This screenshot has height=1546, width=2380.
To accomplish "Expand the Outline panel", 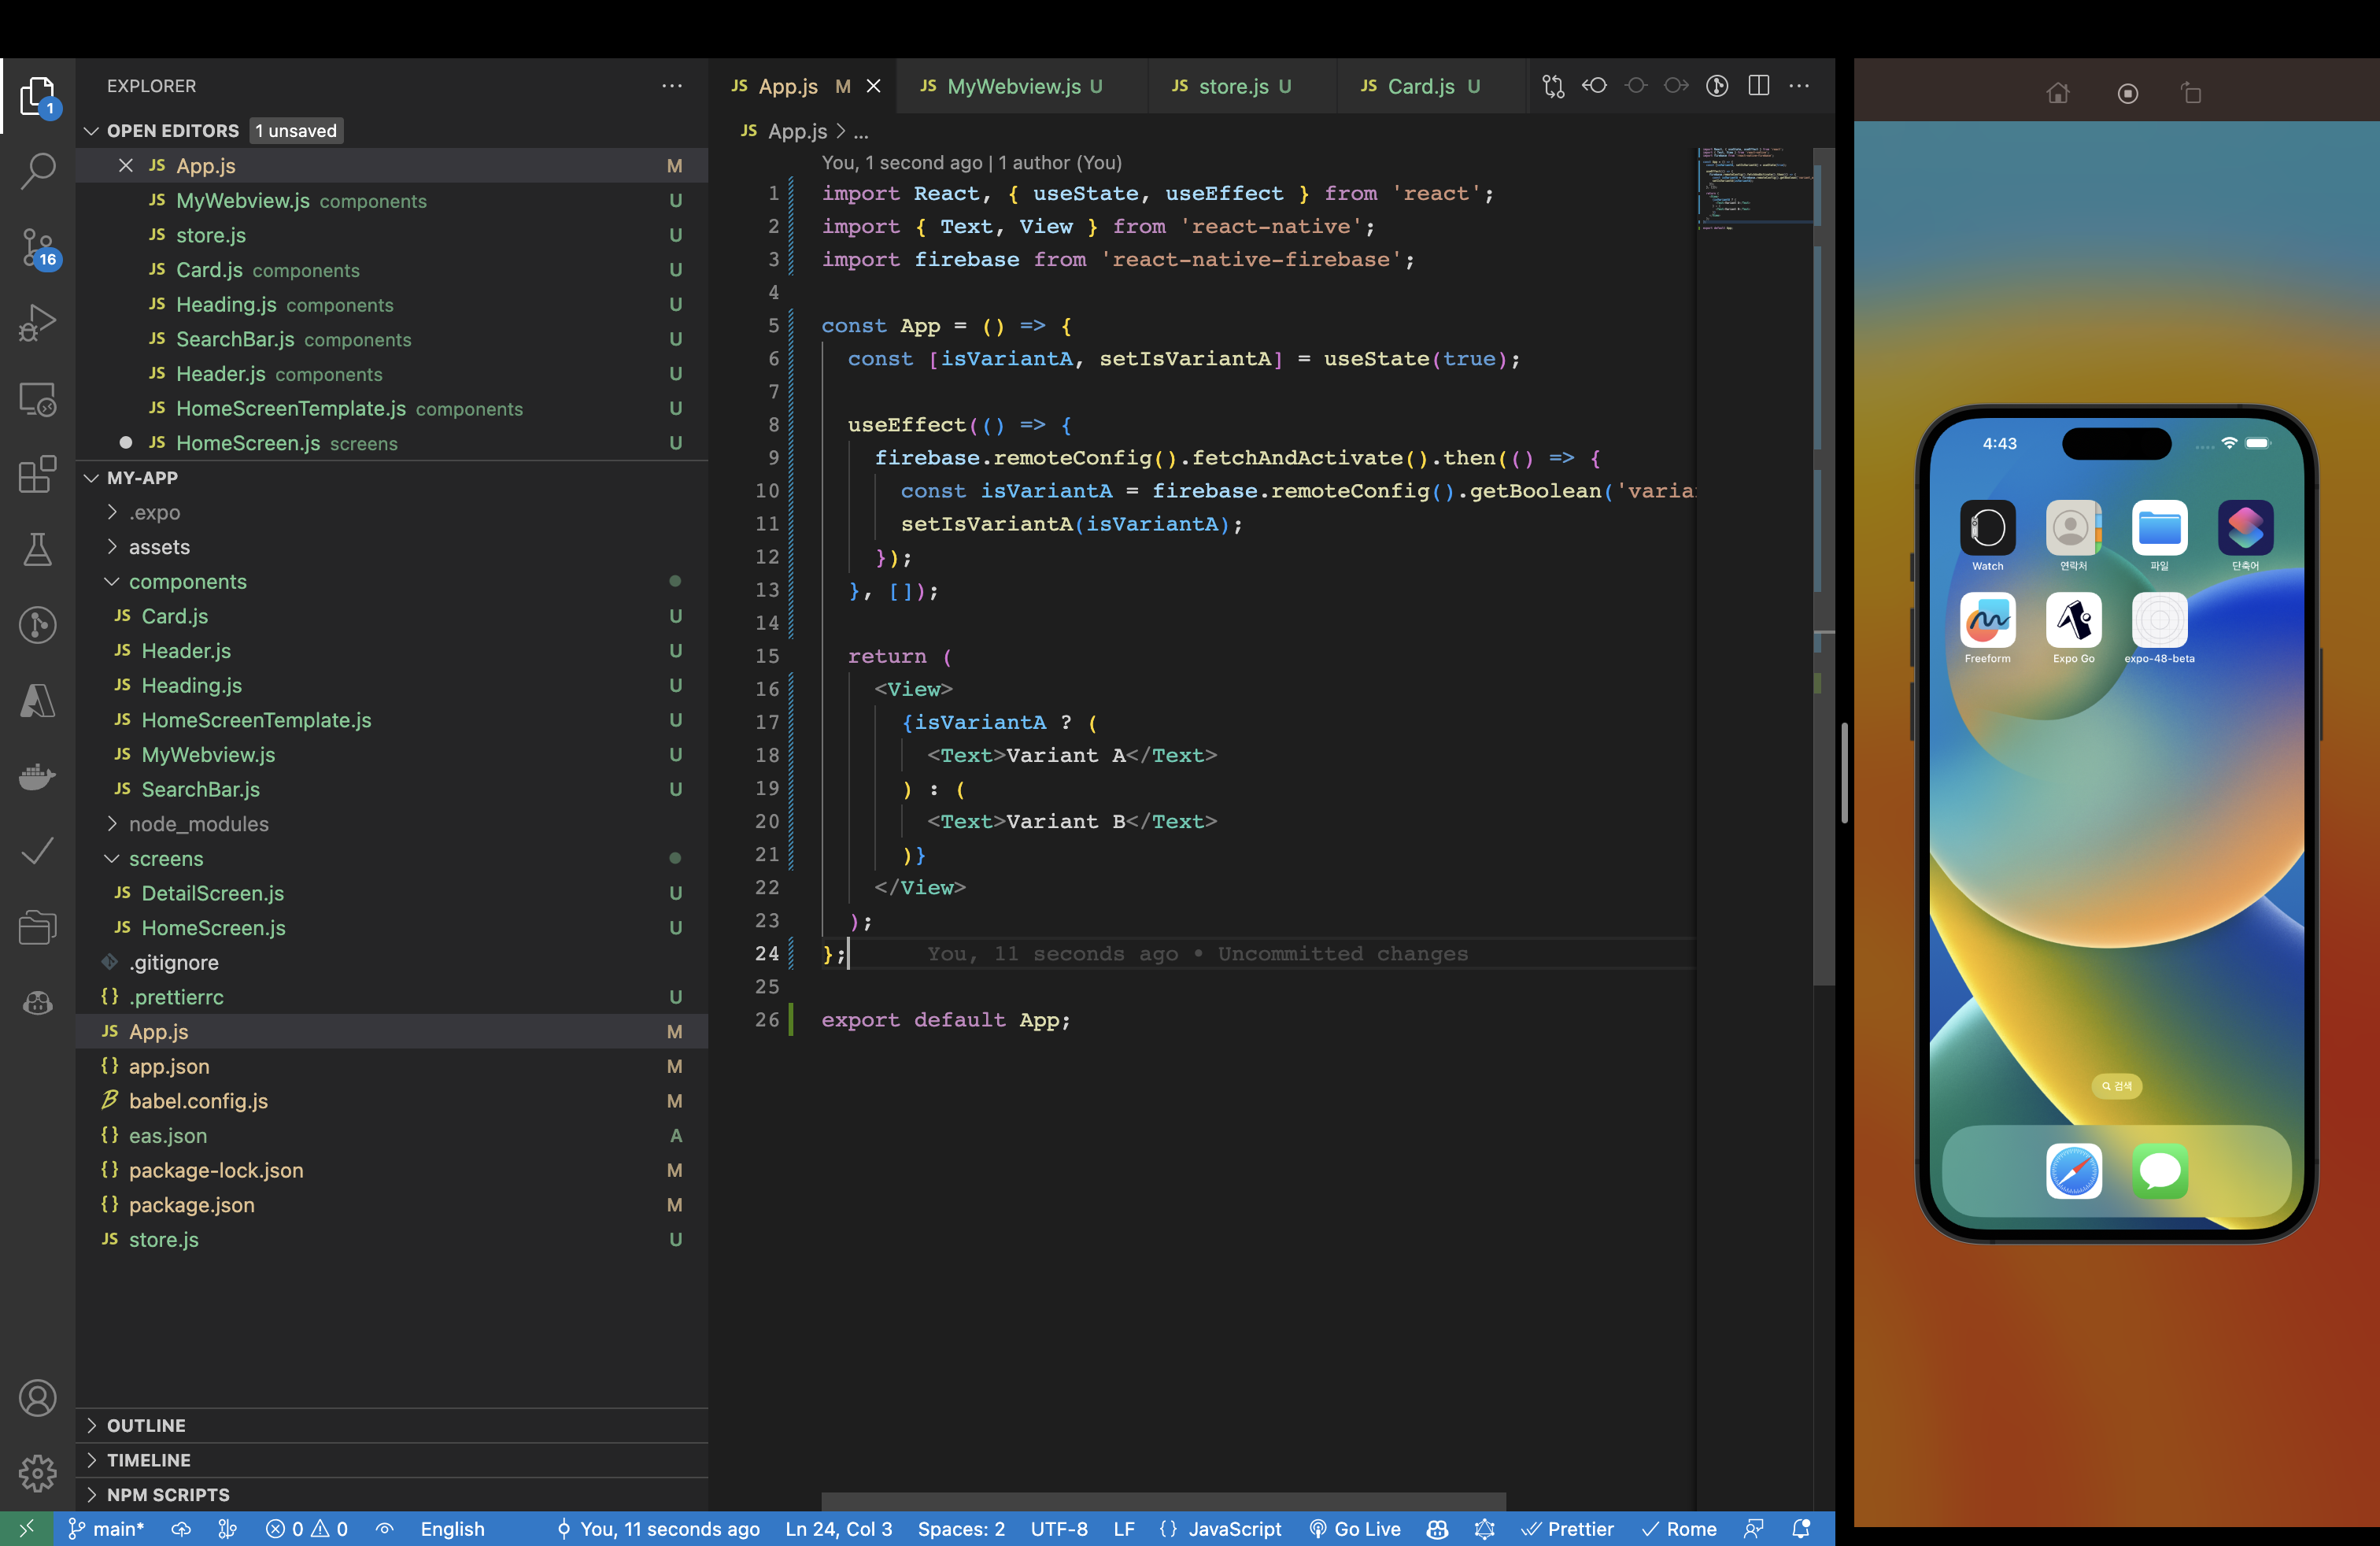I will (146, 1425).
